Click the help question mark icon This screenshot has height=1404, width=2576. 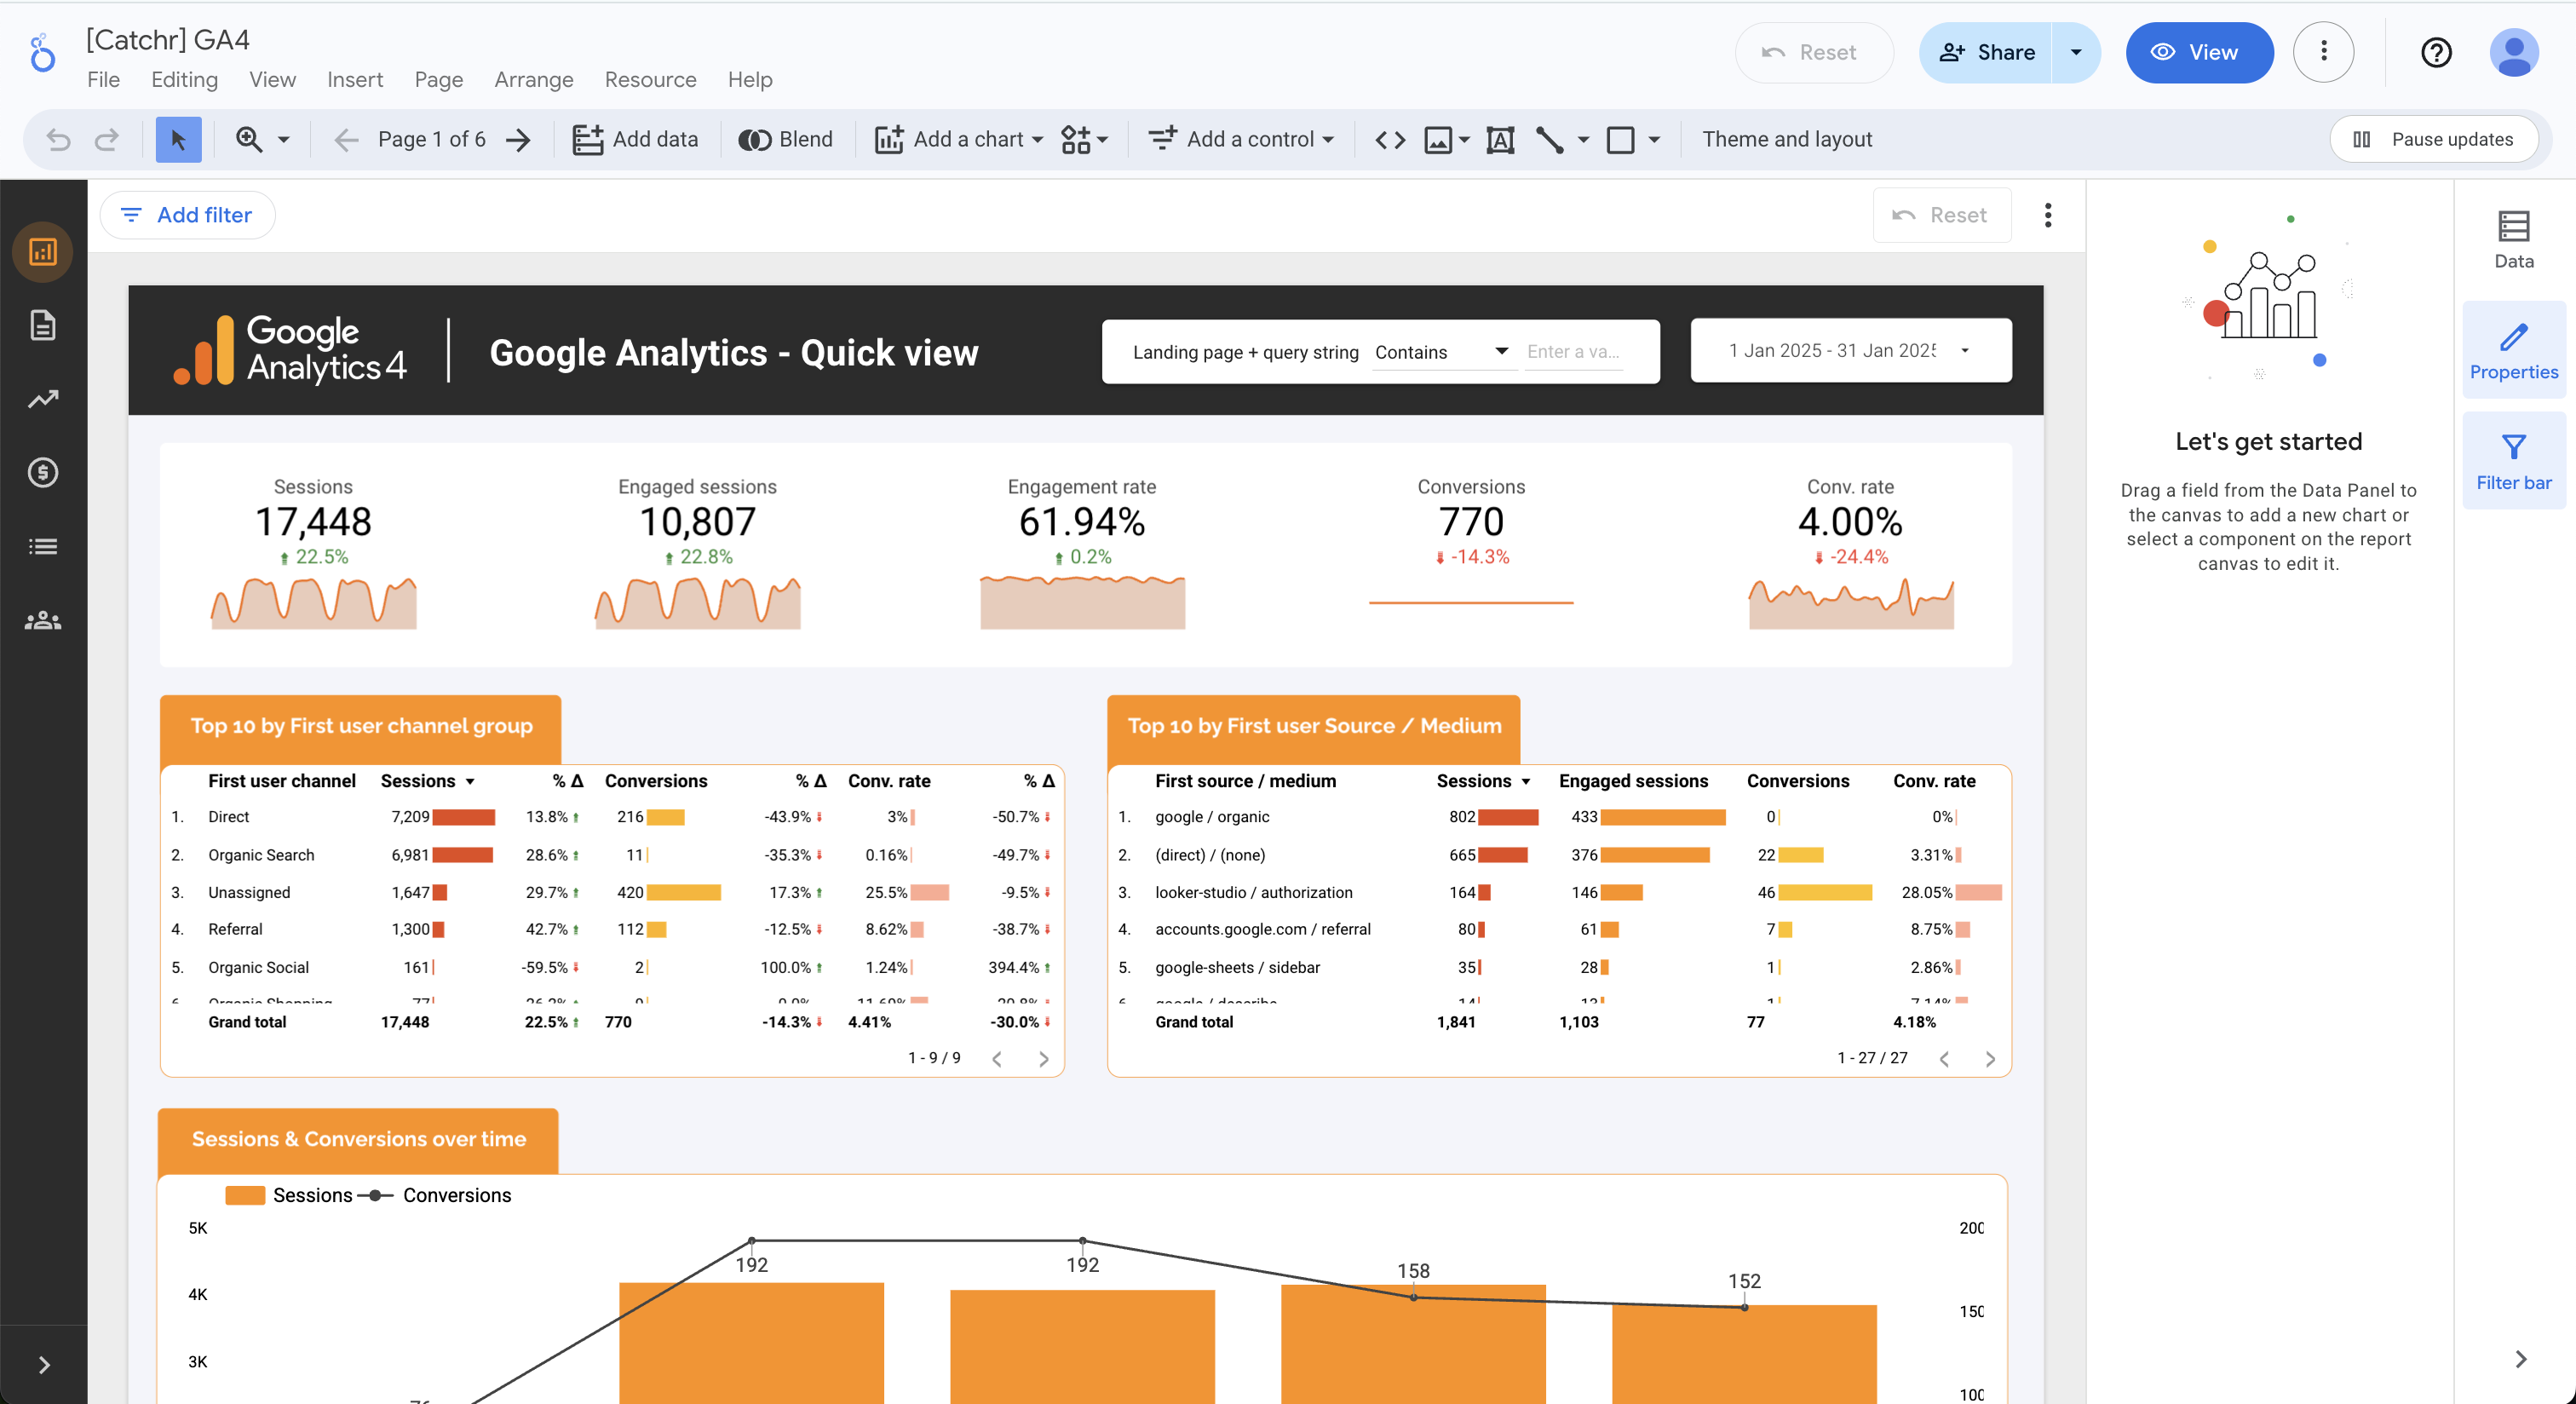(2436, 52)
